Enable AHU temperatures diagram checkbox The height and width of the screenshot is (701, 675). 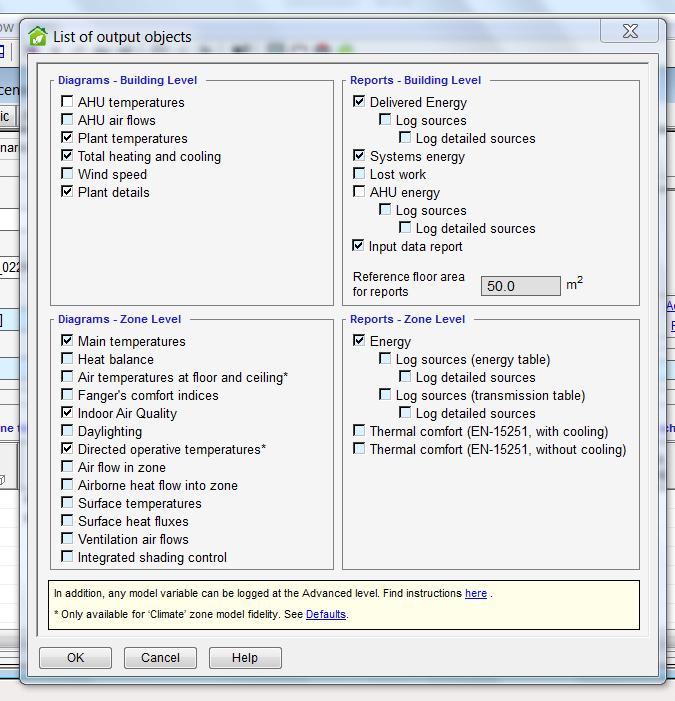tap(67, 101)
